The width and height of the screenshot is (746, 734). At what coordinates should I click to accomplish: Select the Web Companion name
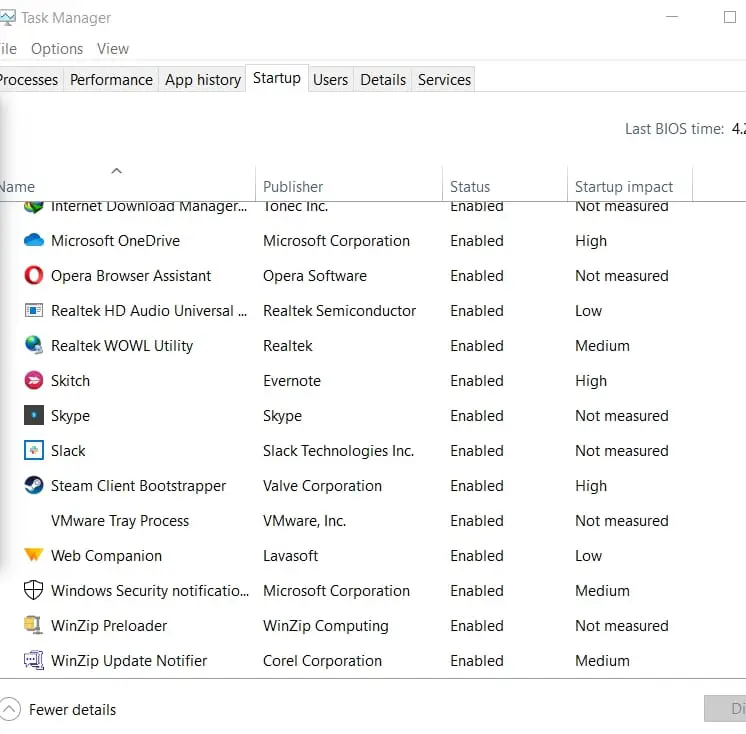pyautogui.click(x=107, y=556)
